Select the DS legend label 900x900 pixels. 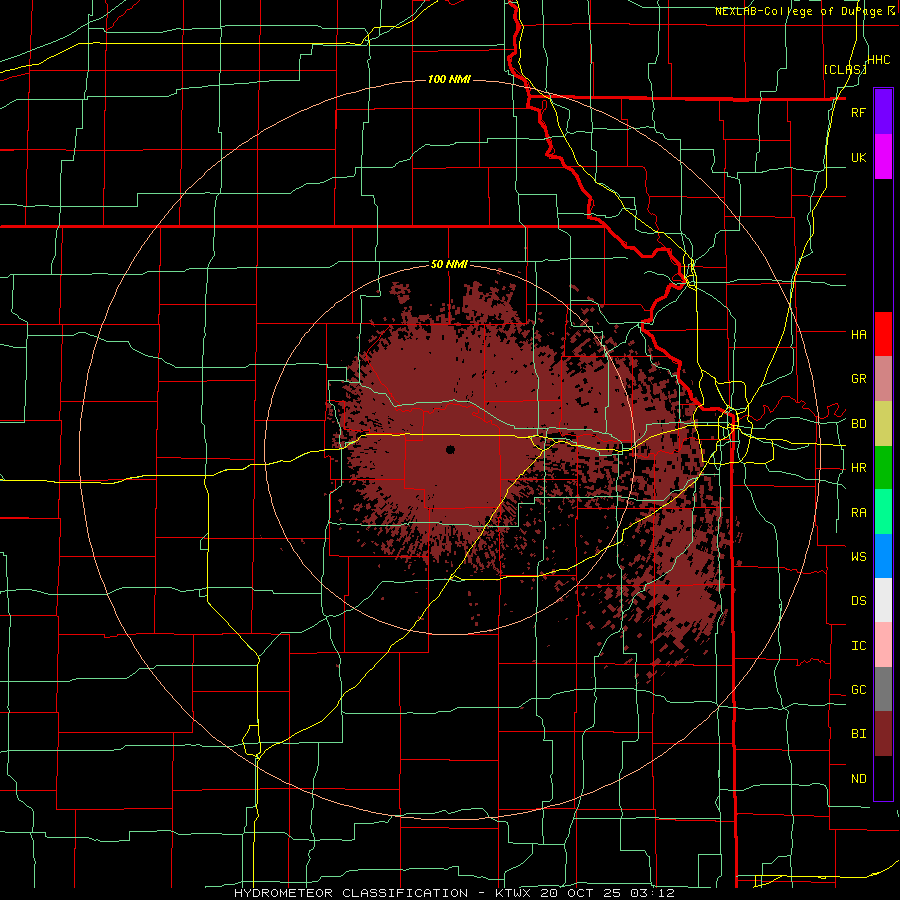(858, 601)
